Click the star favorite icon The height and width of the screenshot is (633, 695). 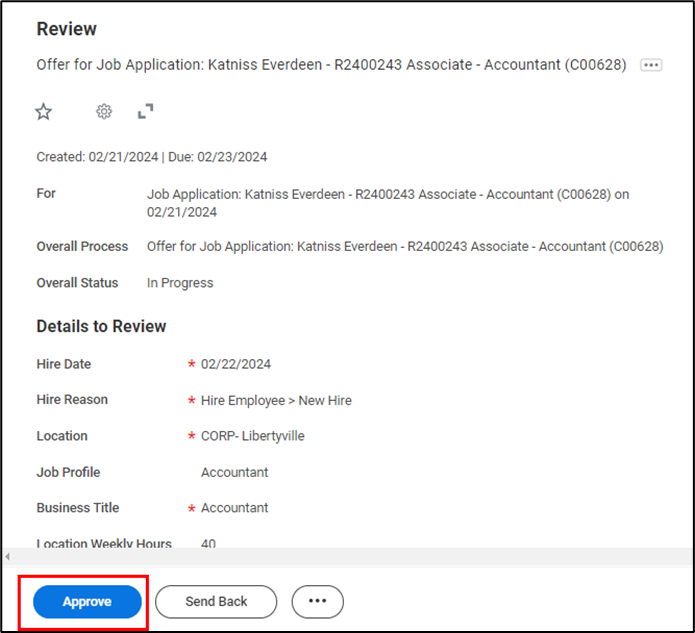click(43, 112)
